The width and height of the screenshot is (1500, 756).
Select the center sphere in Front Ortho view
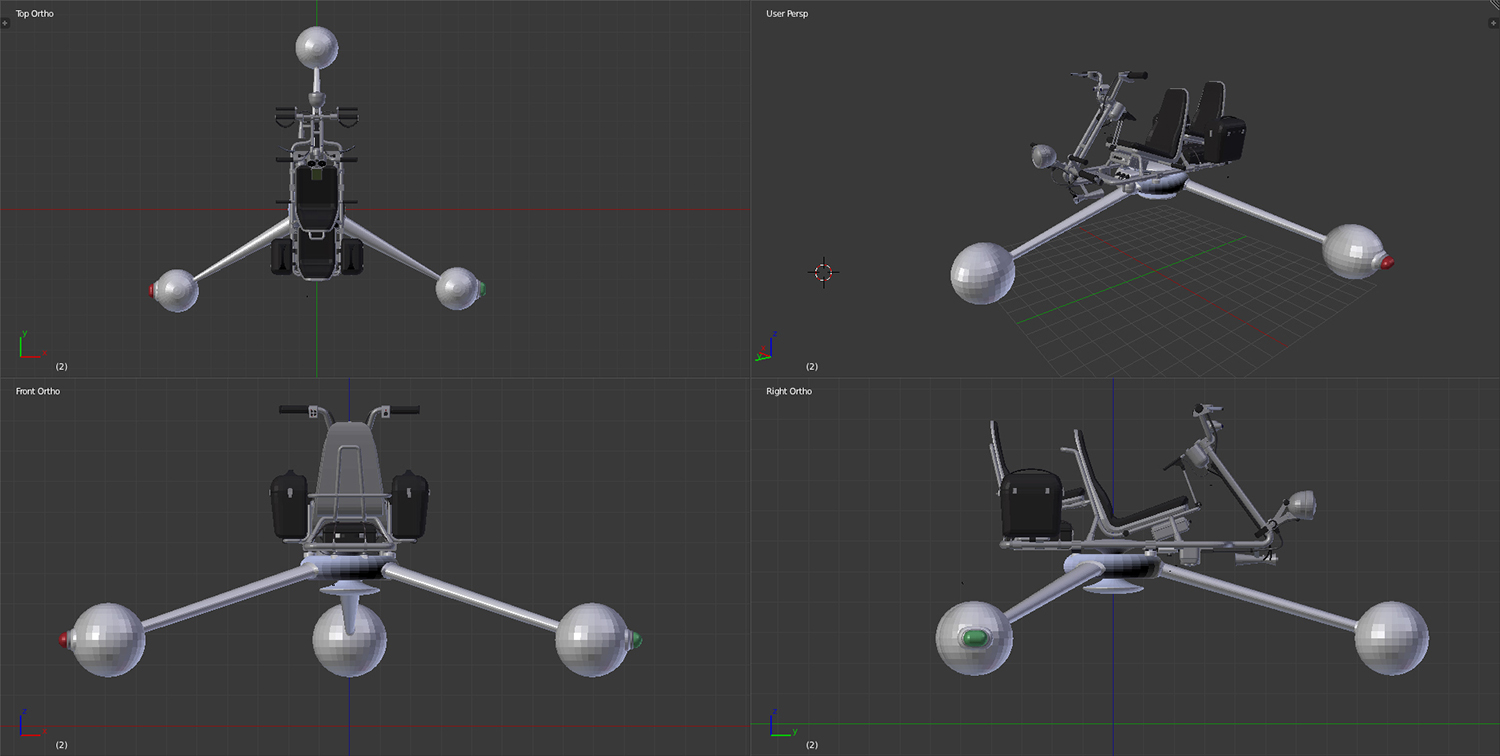coord(348,642)
